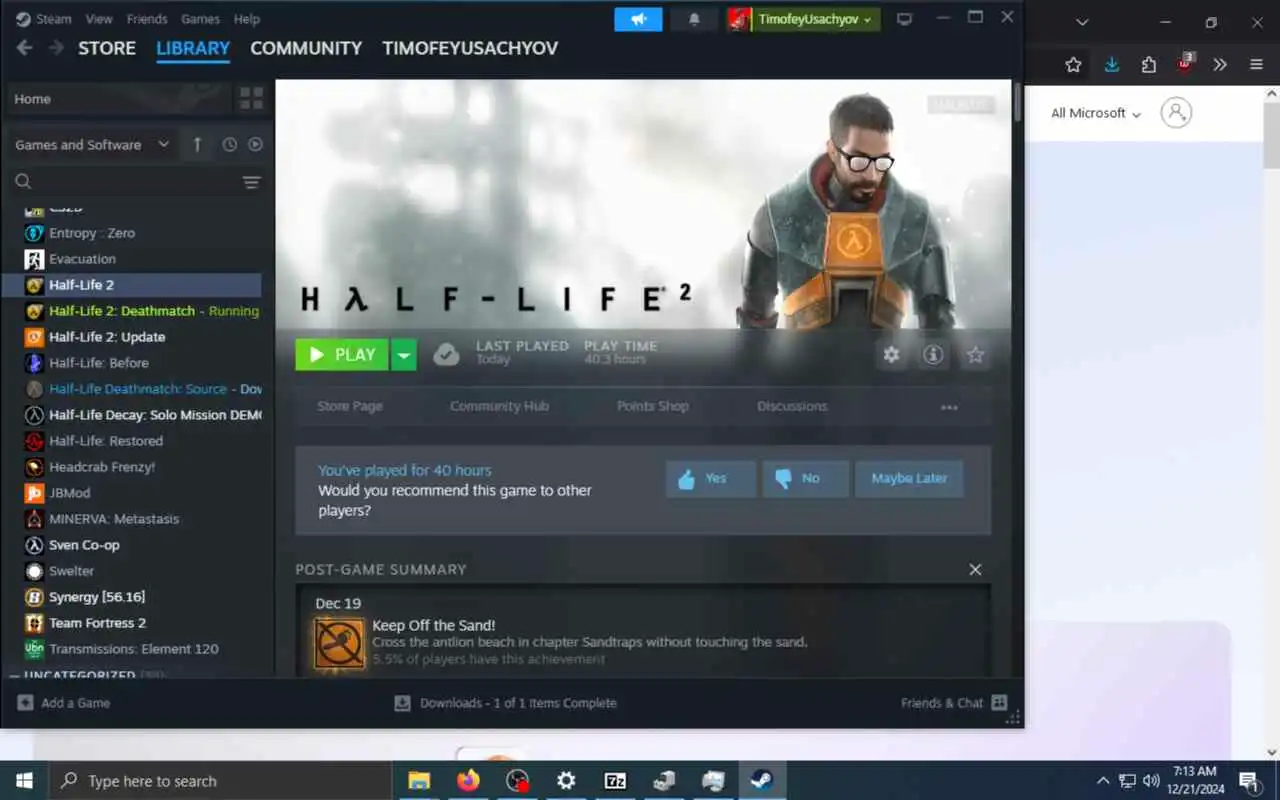Expand All Microsoft menu in browser
The image size is (1280, 800).
(x=1096, y=113)
